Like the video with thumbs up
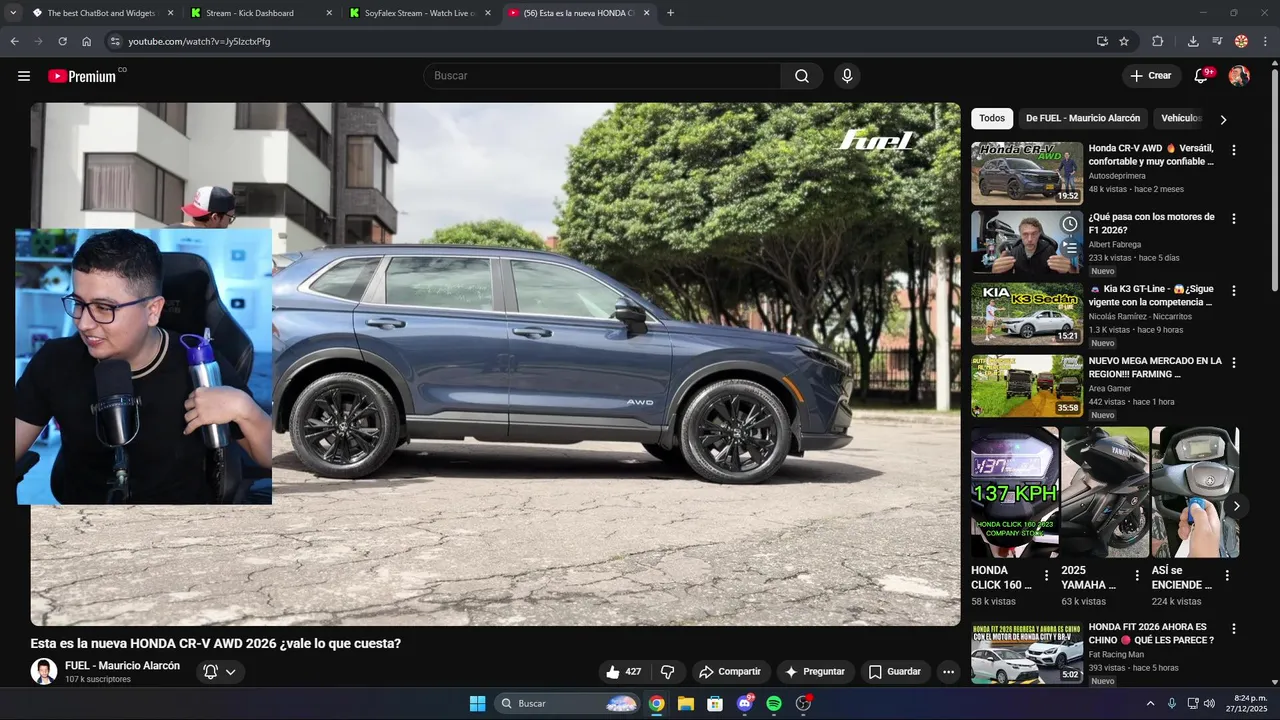Viewport: 1280px width, 720px height. point(623,672)
